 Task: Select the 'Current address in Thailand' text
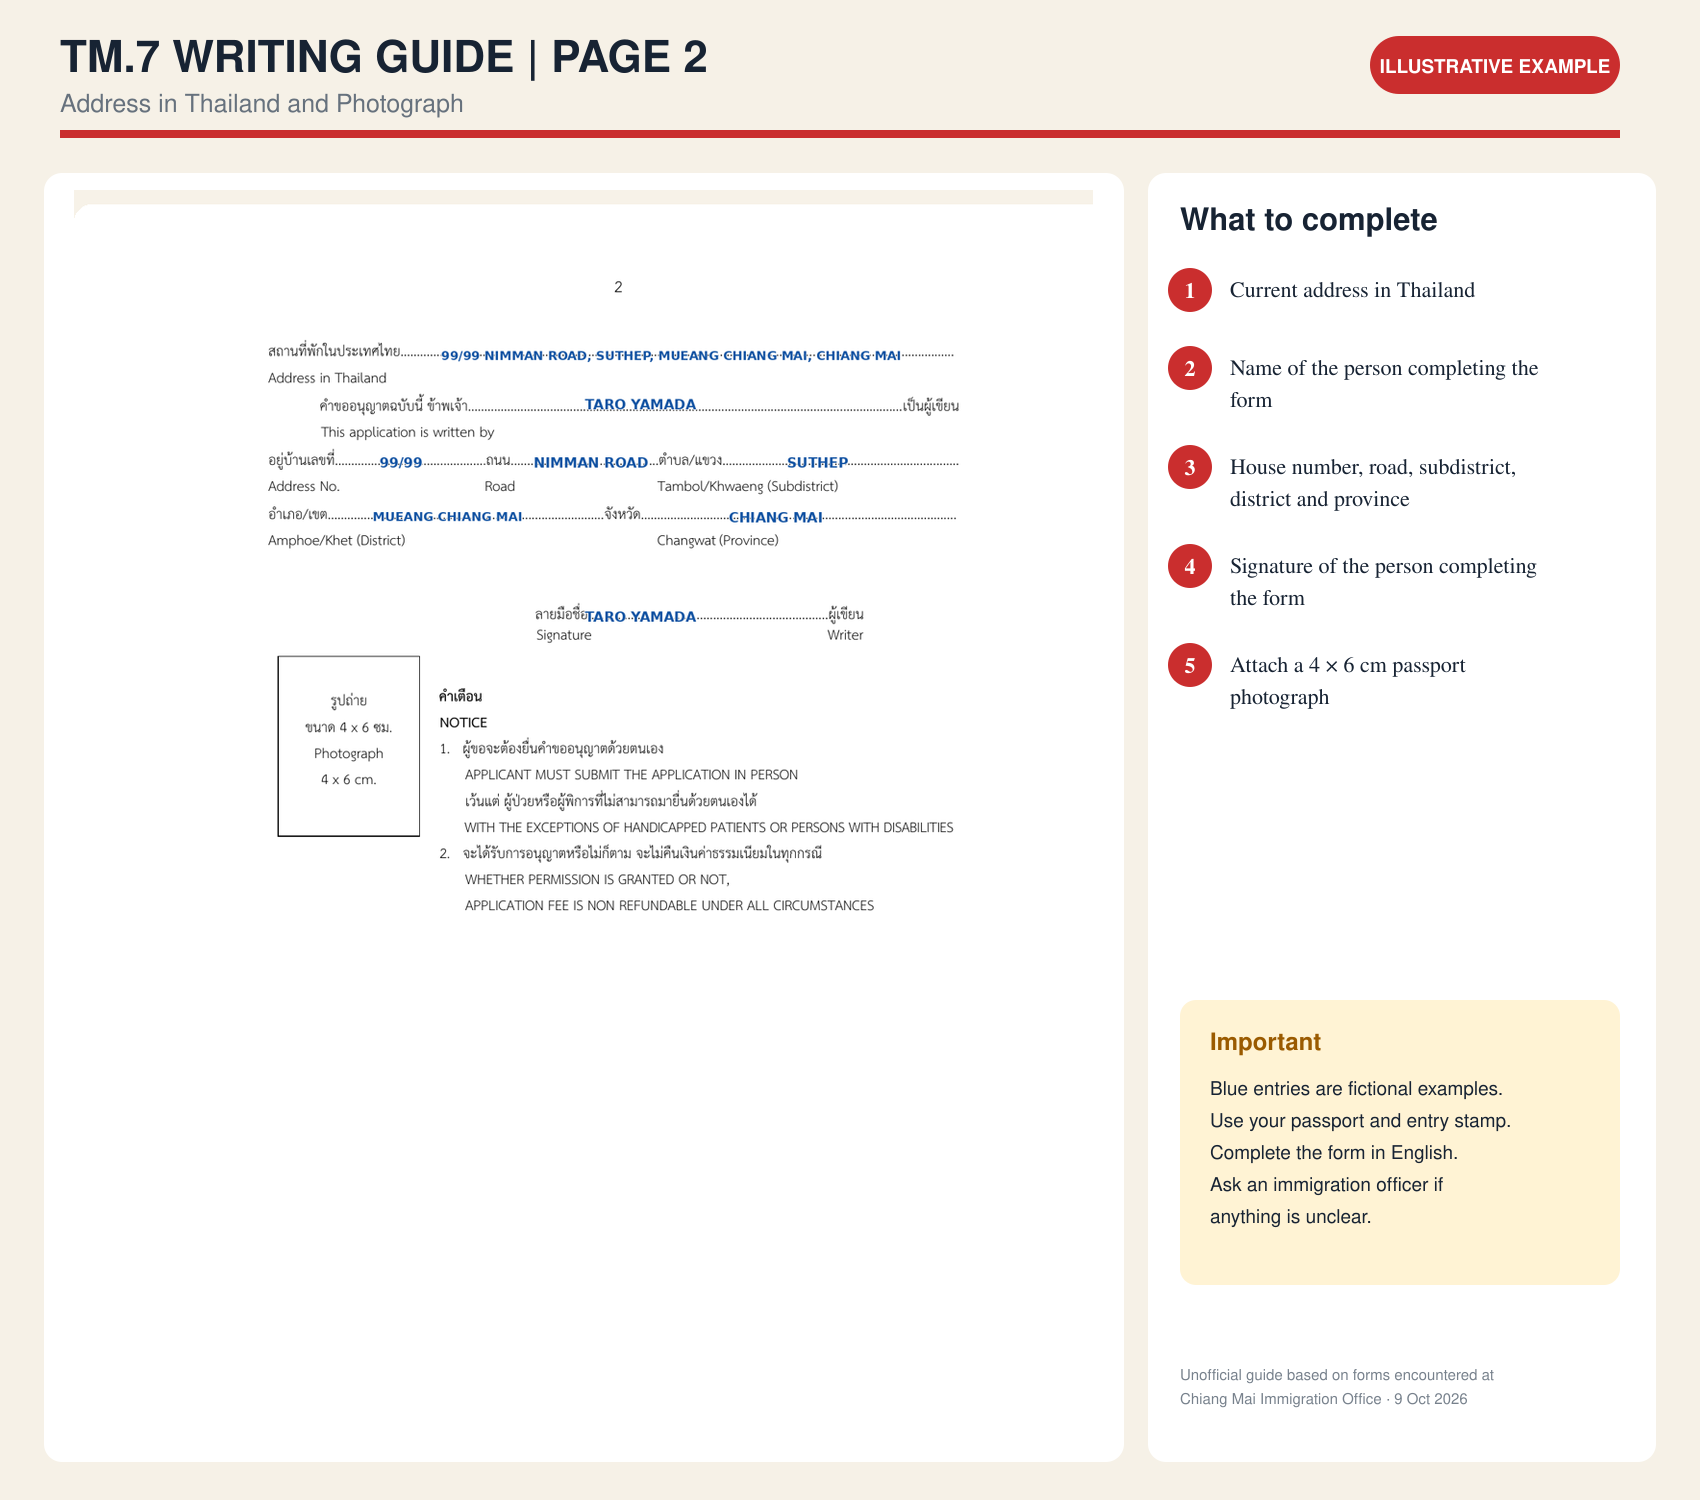tap(1352, 290)
